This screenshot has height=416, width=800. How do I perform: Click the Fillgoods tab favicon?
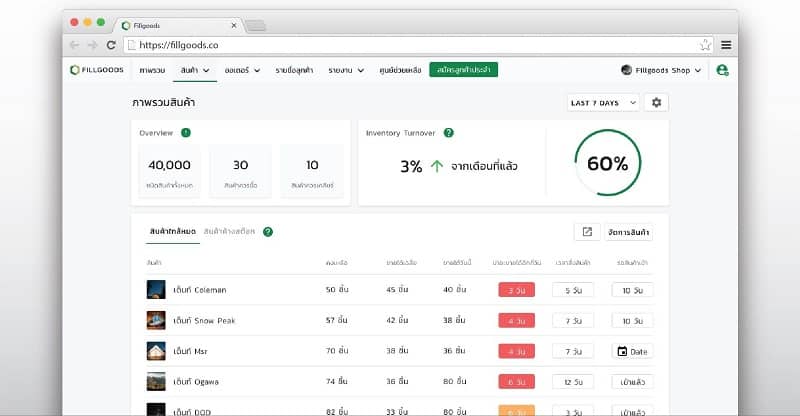click(x=126, y=26)
